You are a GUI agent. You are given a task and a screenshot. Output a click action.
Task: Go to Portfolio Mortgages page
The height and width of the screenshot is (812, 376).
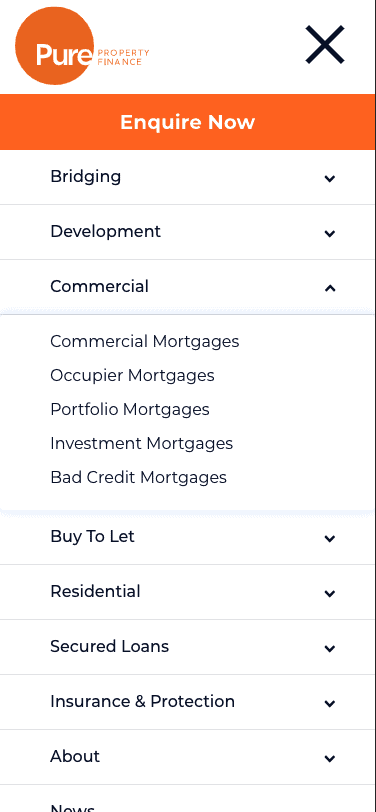pos(130,410)
